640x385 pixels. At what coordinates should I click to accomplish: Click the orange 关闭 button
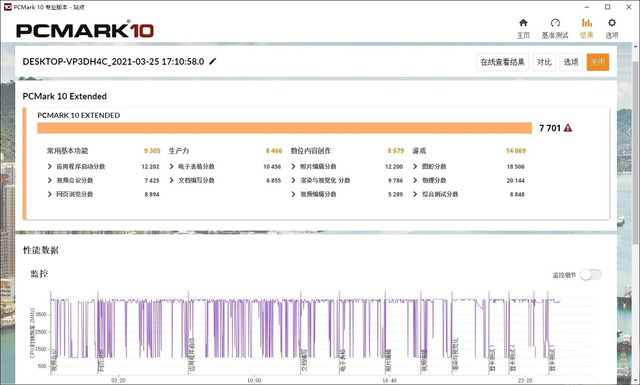coord(598,62)
